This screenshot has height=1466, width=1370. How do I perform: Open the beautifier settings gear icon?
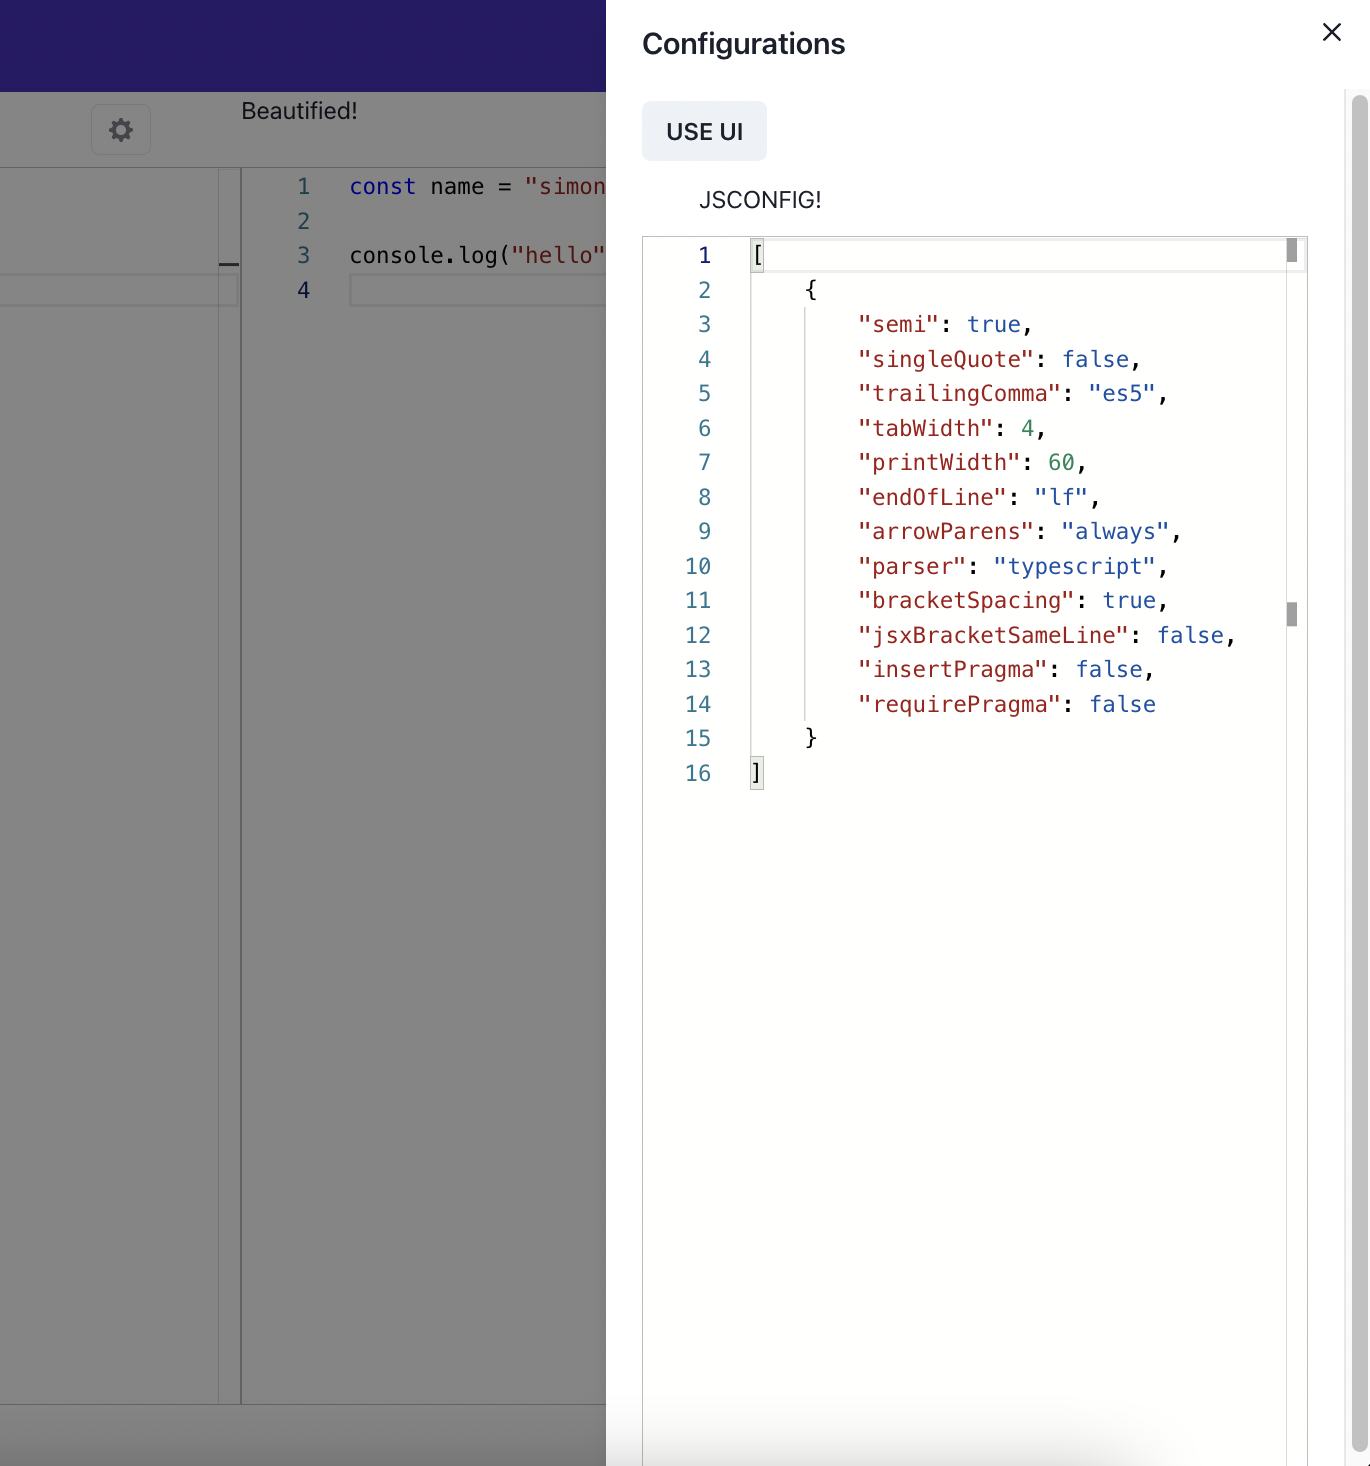pos(120,129)
